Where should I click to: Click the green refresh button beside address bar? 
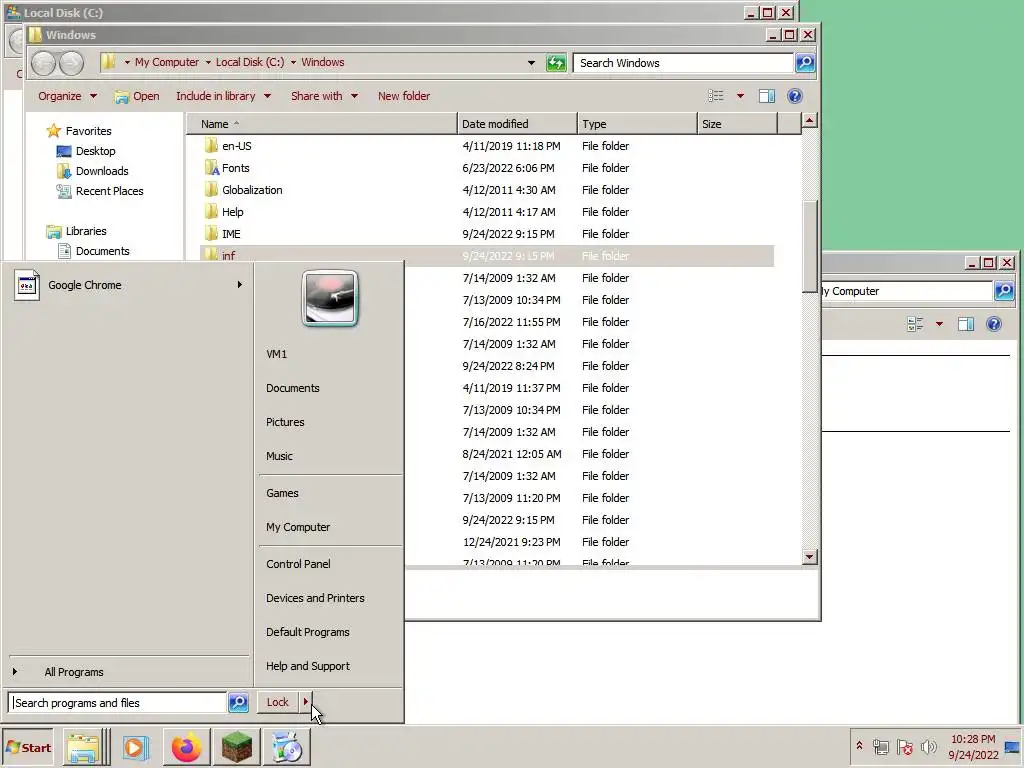[556, 63]
